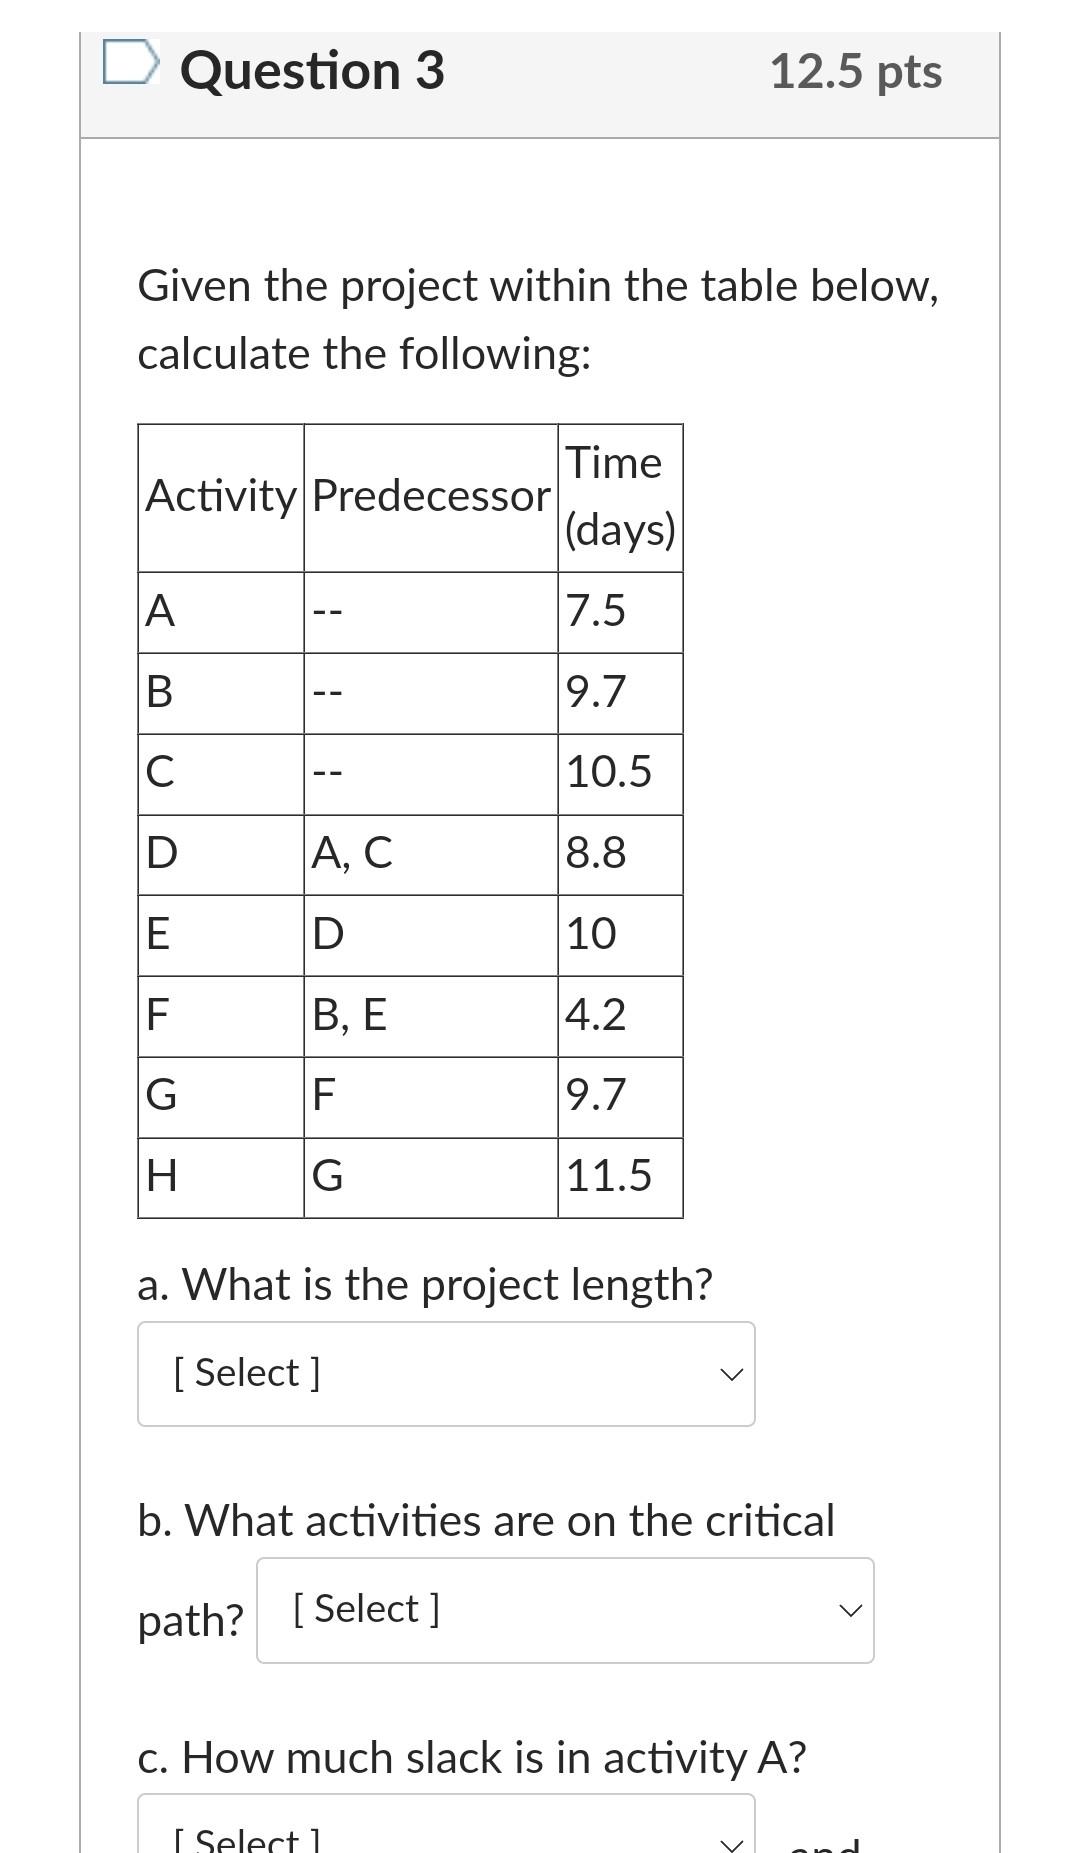Click the 11.5 time value for activity H
This screenshot has height=1853, width=1080.
click(x=611, y=1177)
